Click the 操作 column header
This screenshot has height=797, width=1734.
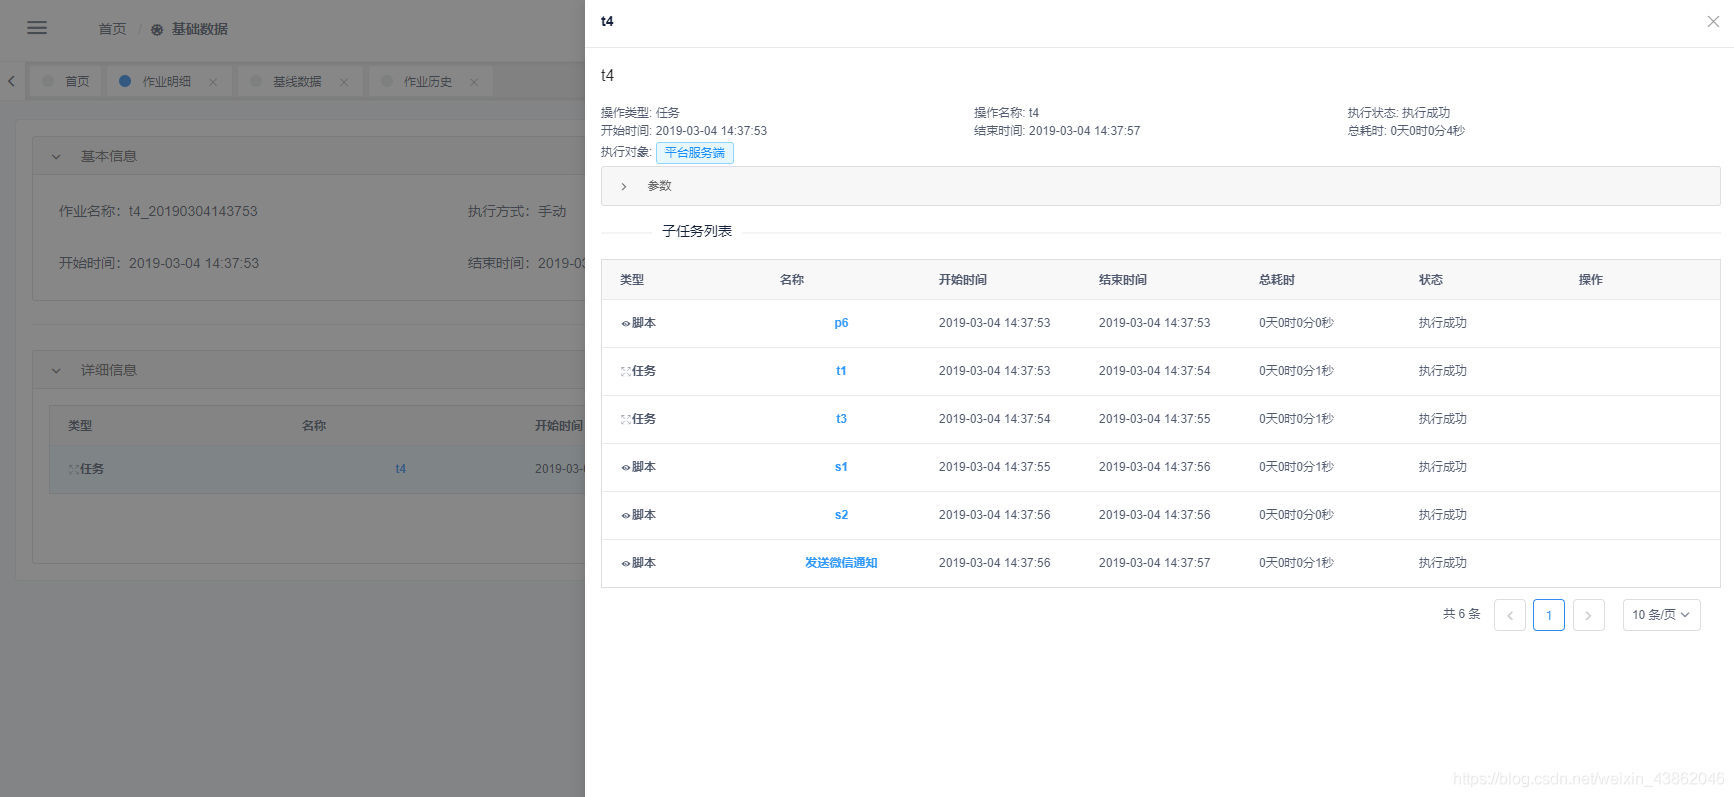[x=1591, y=280]
